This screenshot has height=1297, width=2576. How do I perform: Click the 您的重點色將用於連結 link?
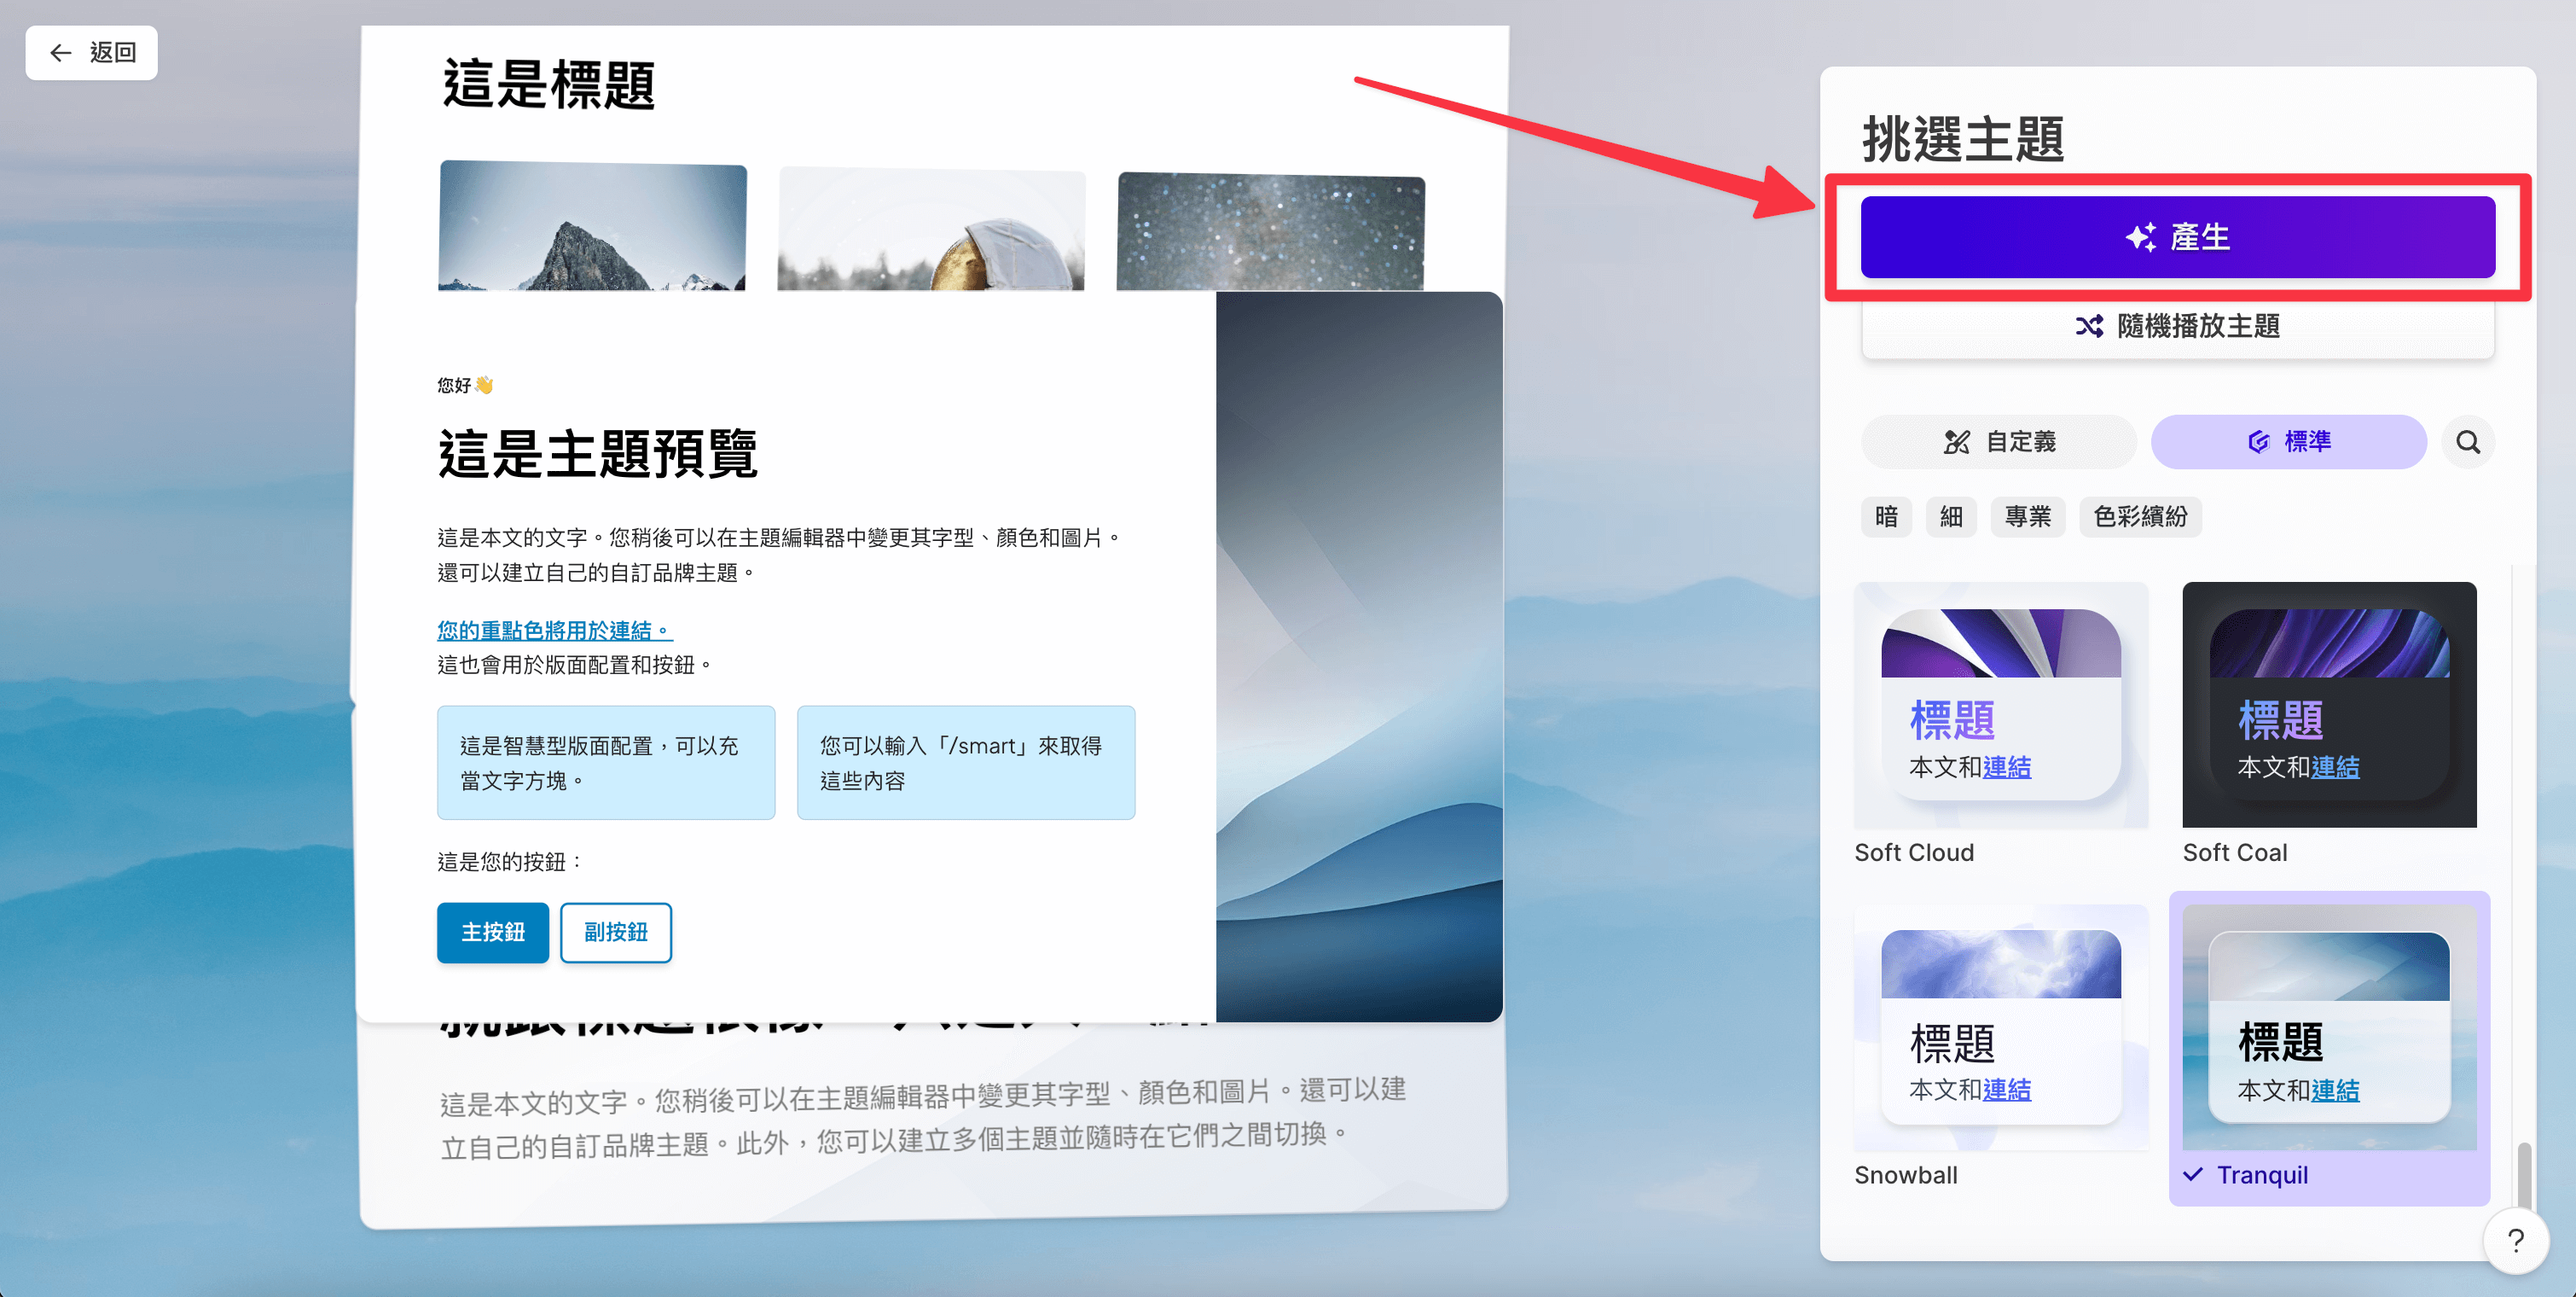[555, 630]
